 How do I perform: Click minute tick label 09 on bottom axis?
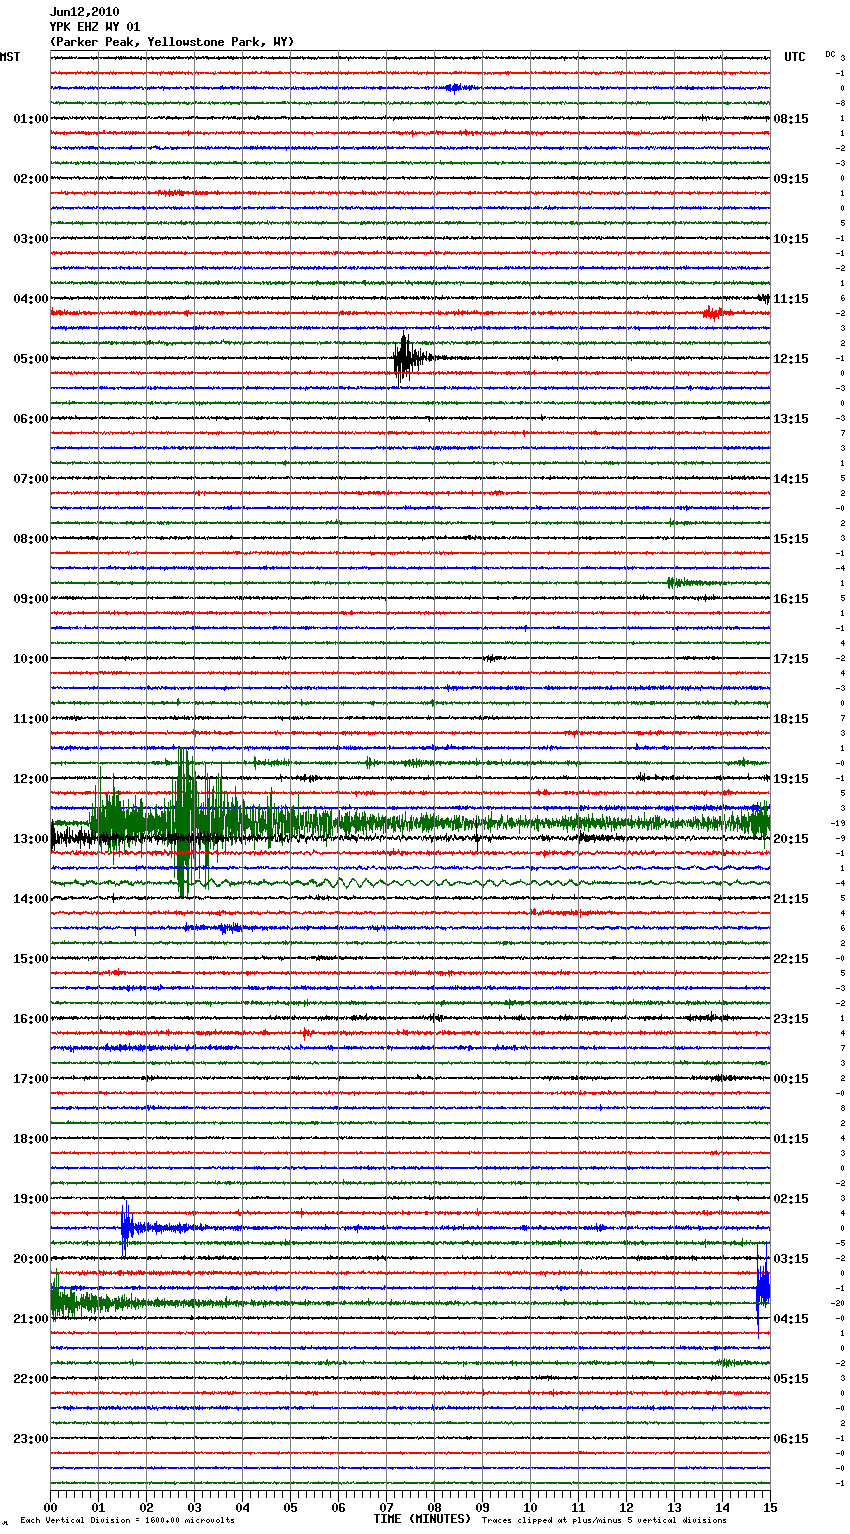(x=482, y=1507)
